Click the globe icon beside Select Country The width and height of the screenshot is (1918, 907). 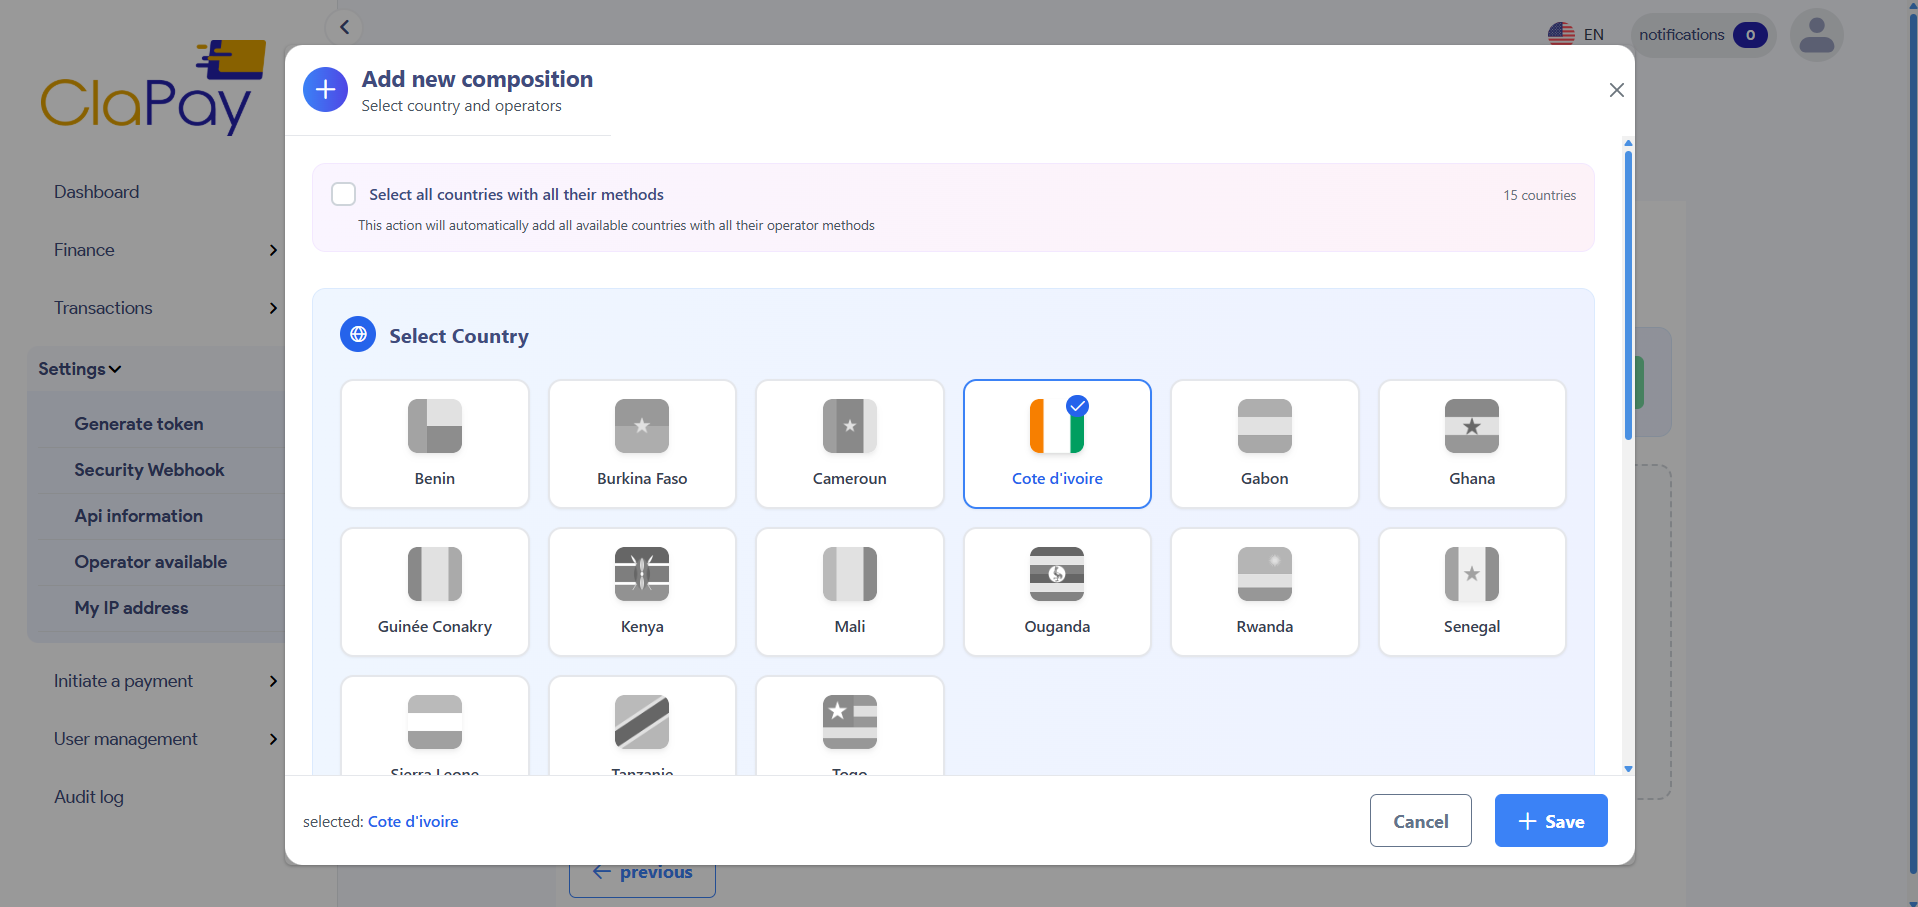(x=357, y=334)
